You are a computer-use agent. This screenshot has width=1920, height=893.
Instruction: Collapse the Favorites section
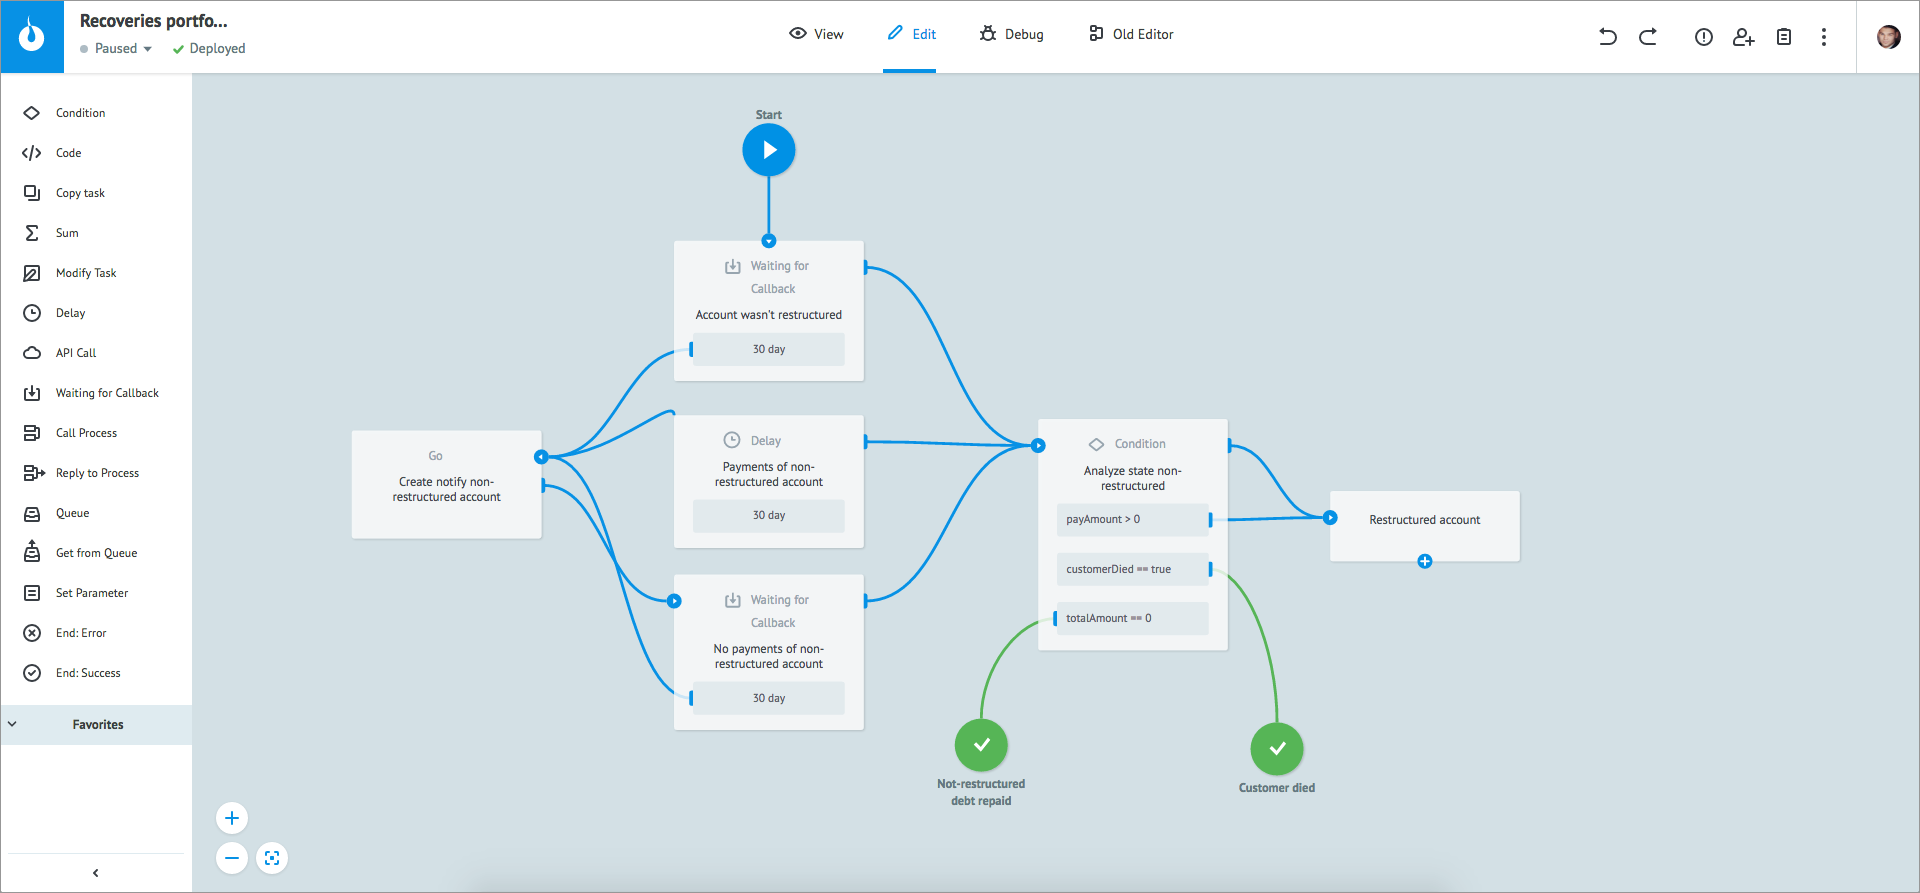click(x=13, y=724)
